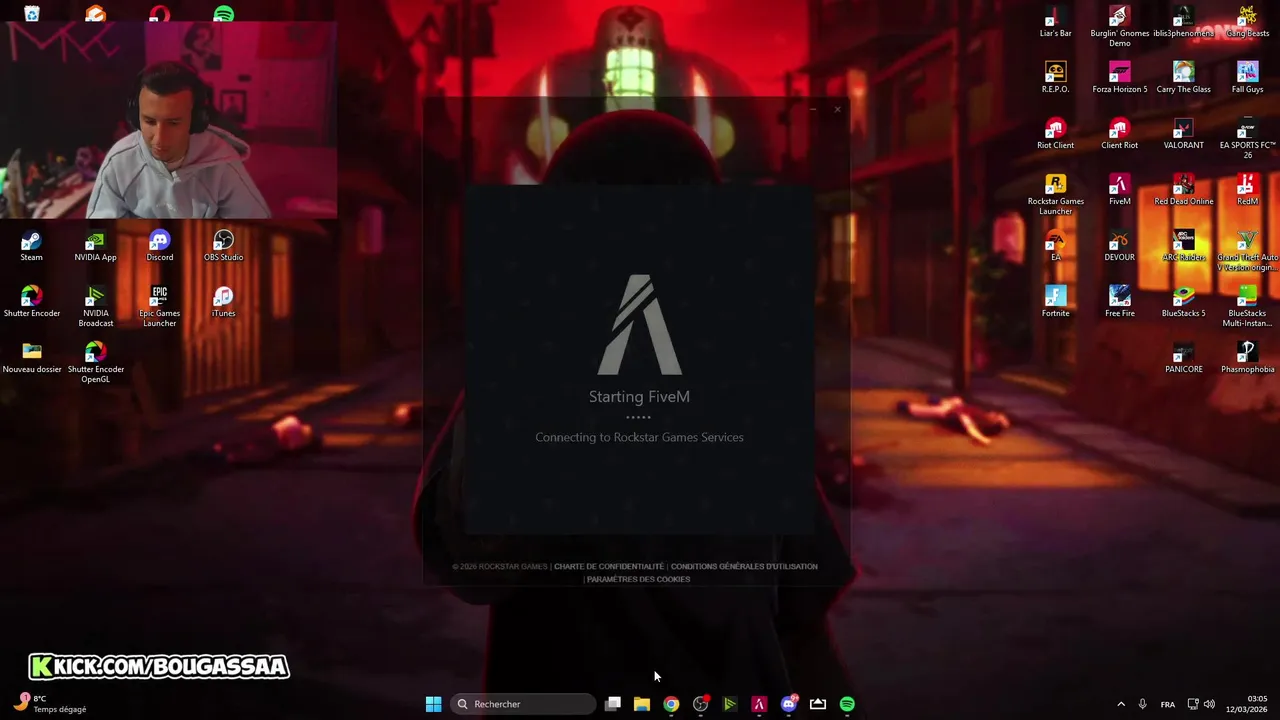Select the RedM desktop shortcut
The image size is (1280, 720).
pyautogui.click(x=1247, y=189)
